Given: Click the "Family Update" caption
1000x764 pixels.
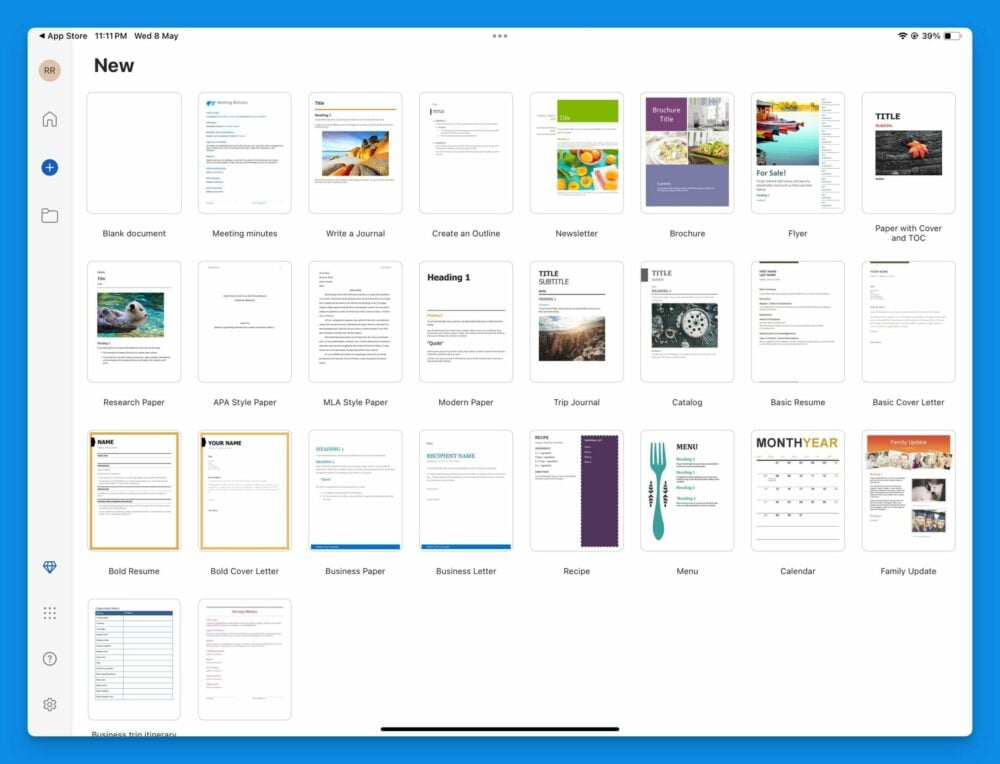Looking at the screenshot, I should (x=909, y=571).
